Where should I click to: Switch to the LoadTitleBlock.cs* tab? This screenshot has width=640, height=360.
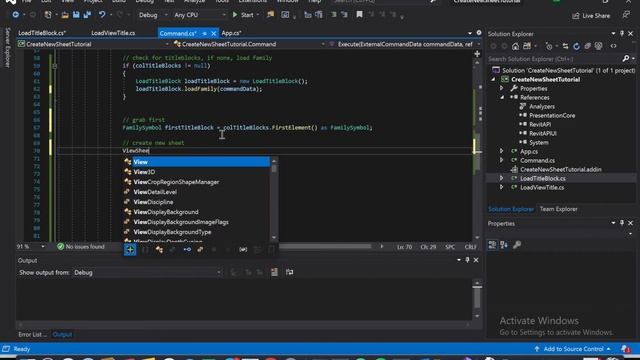point(42,33)
